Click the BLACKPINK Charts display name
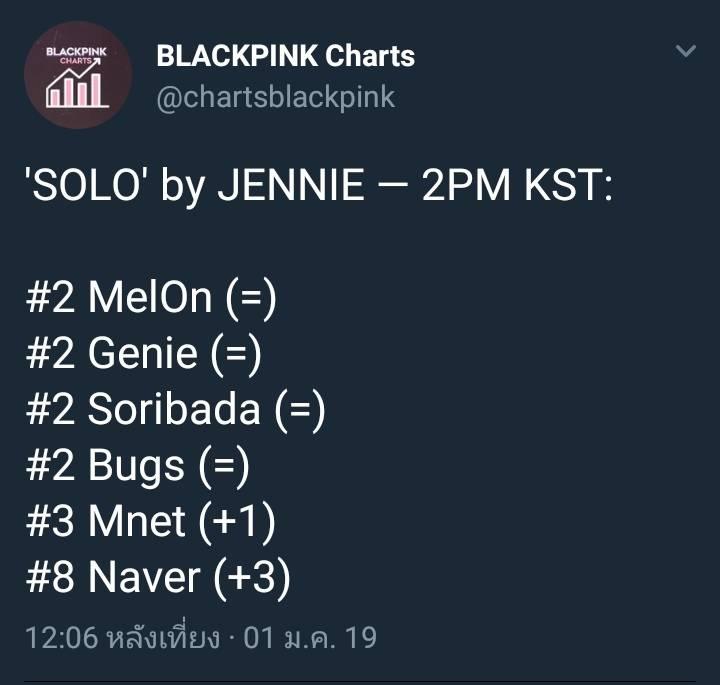The image size is (720, 685). point(286,56)
